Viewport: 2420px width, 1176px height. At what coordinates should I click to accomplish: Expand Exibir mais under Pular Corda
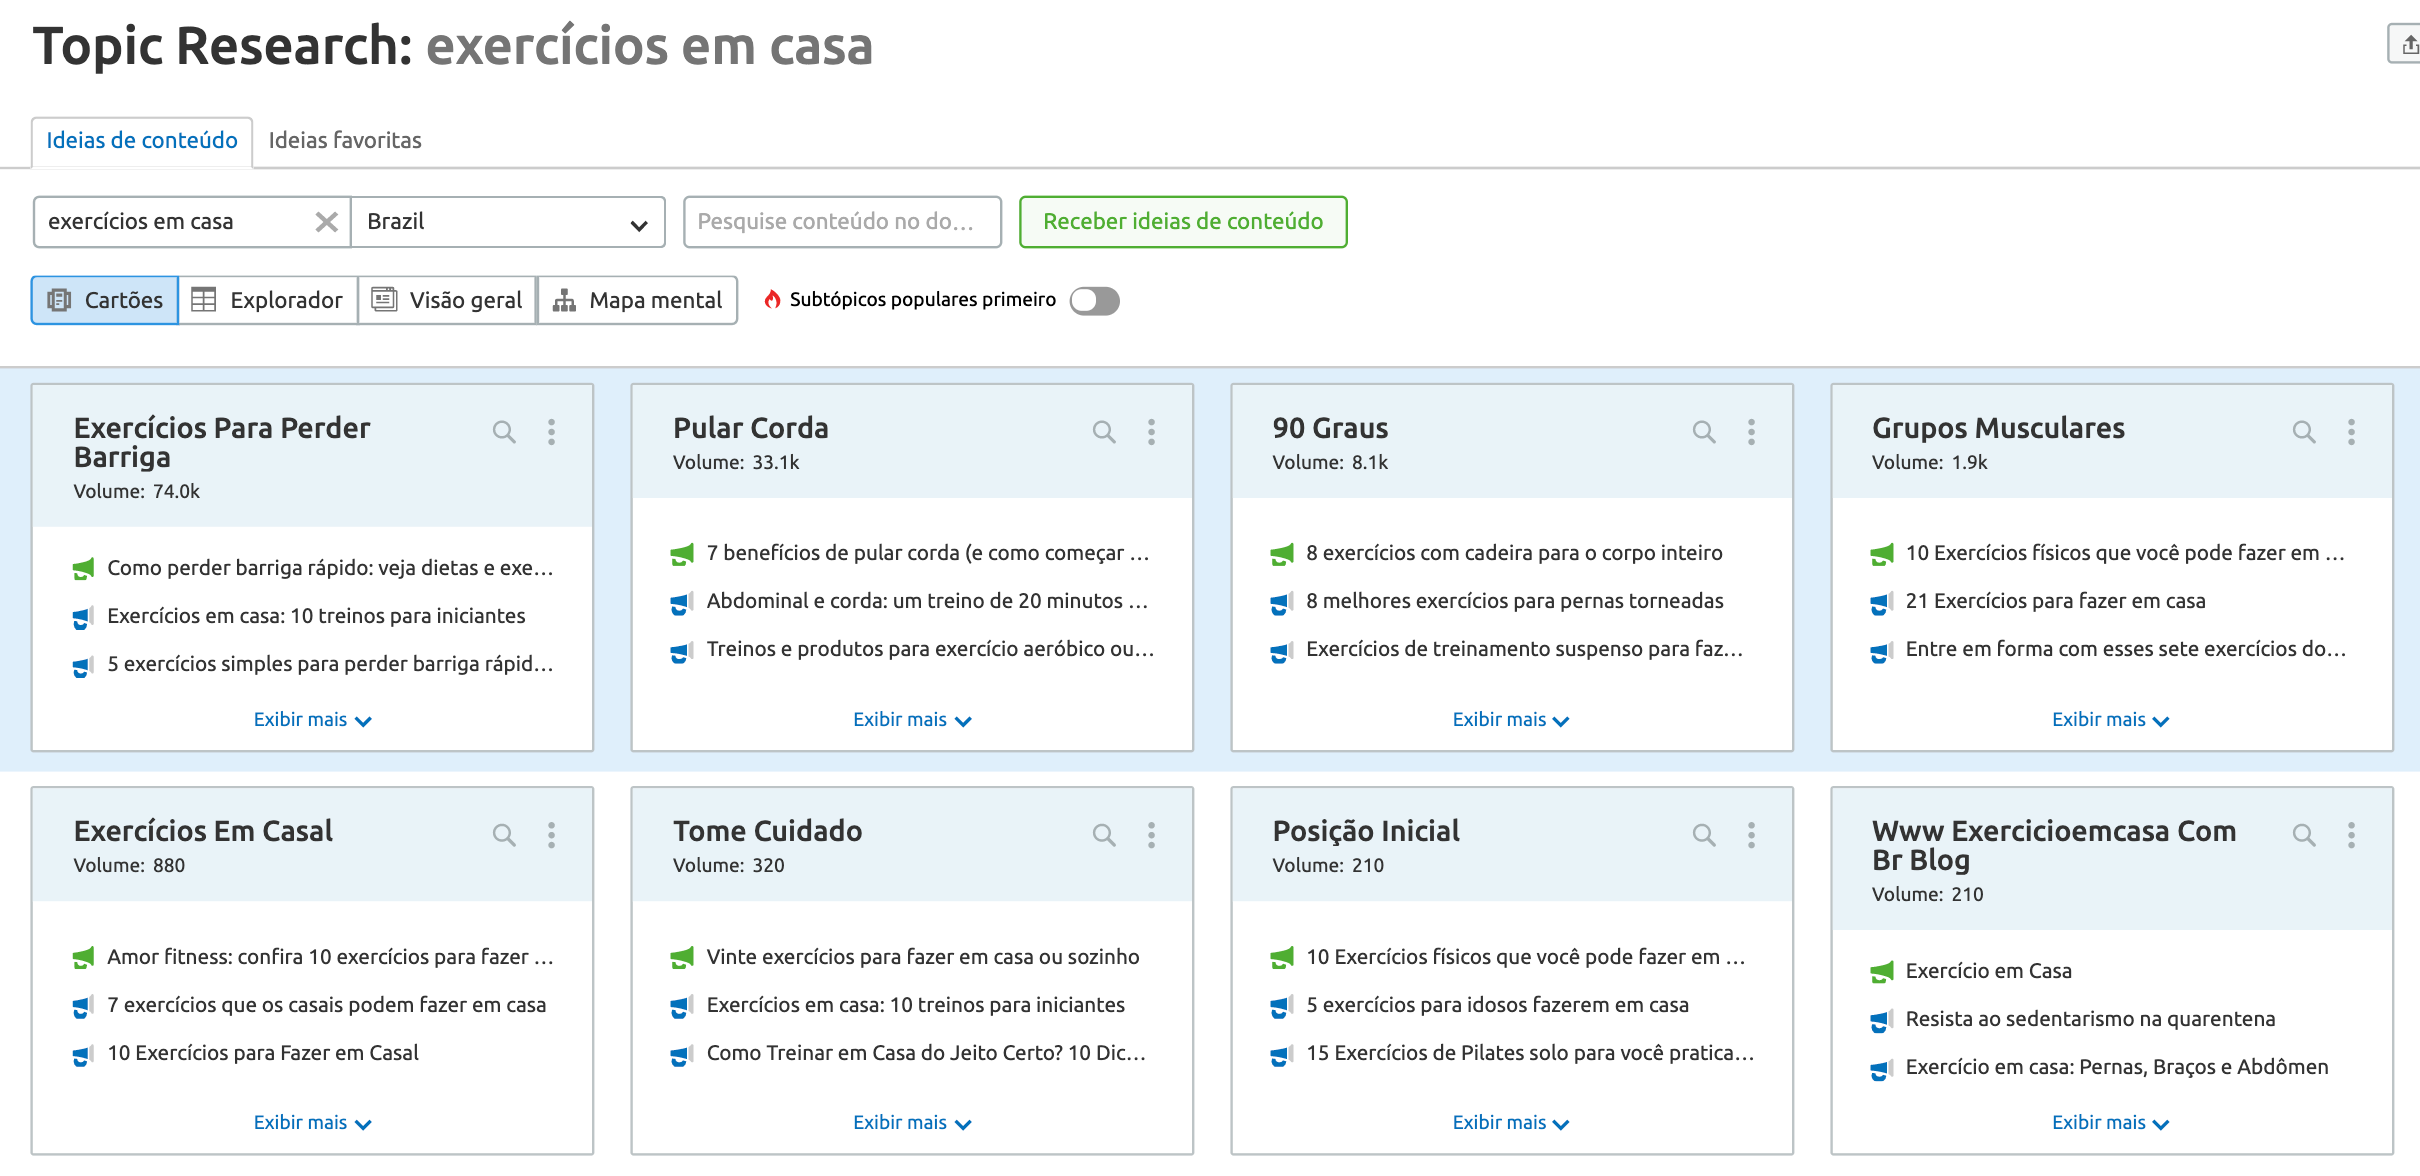911,719
